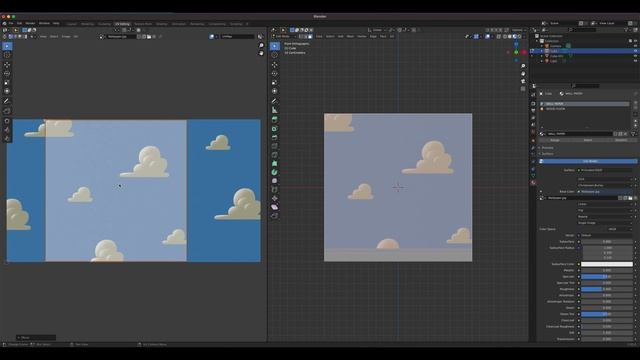Viewport: 640px width, 360px height.
Task: Expand the Preview panel
Action: point(547,148)
